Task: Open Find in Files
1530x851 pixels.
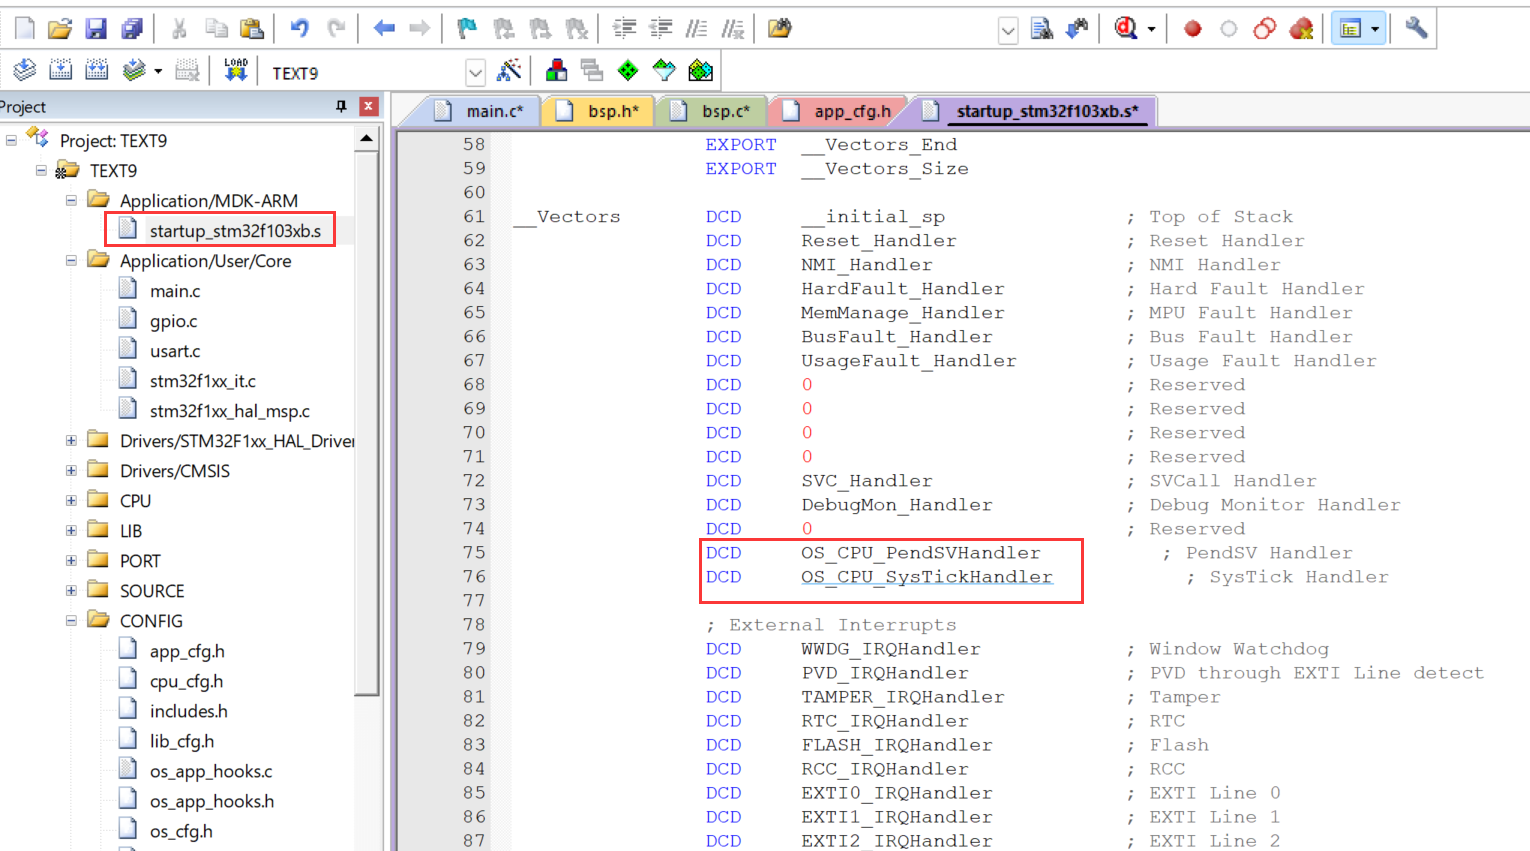Action: (780, 28)
